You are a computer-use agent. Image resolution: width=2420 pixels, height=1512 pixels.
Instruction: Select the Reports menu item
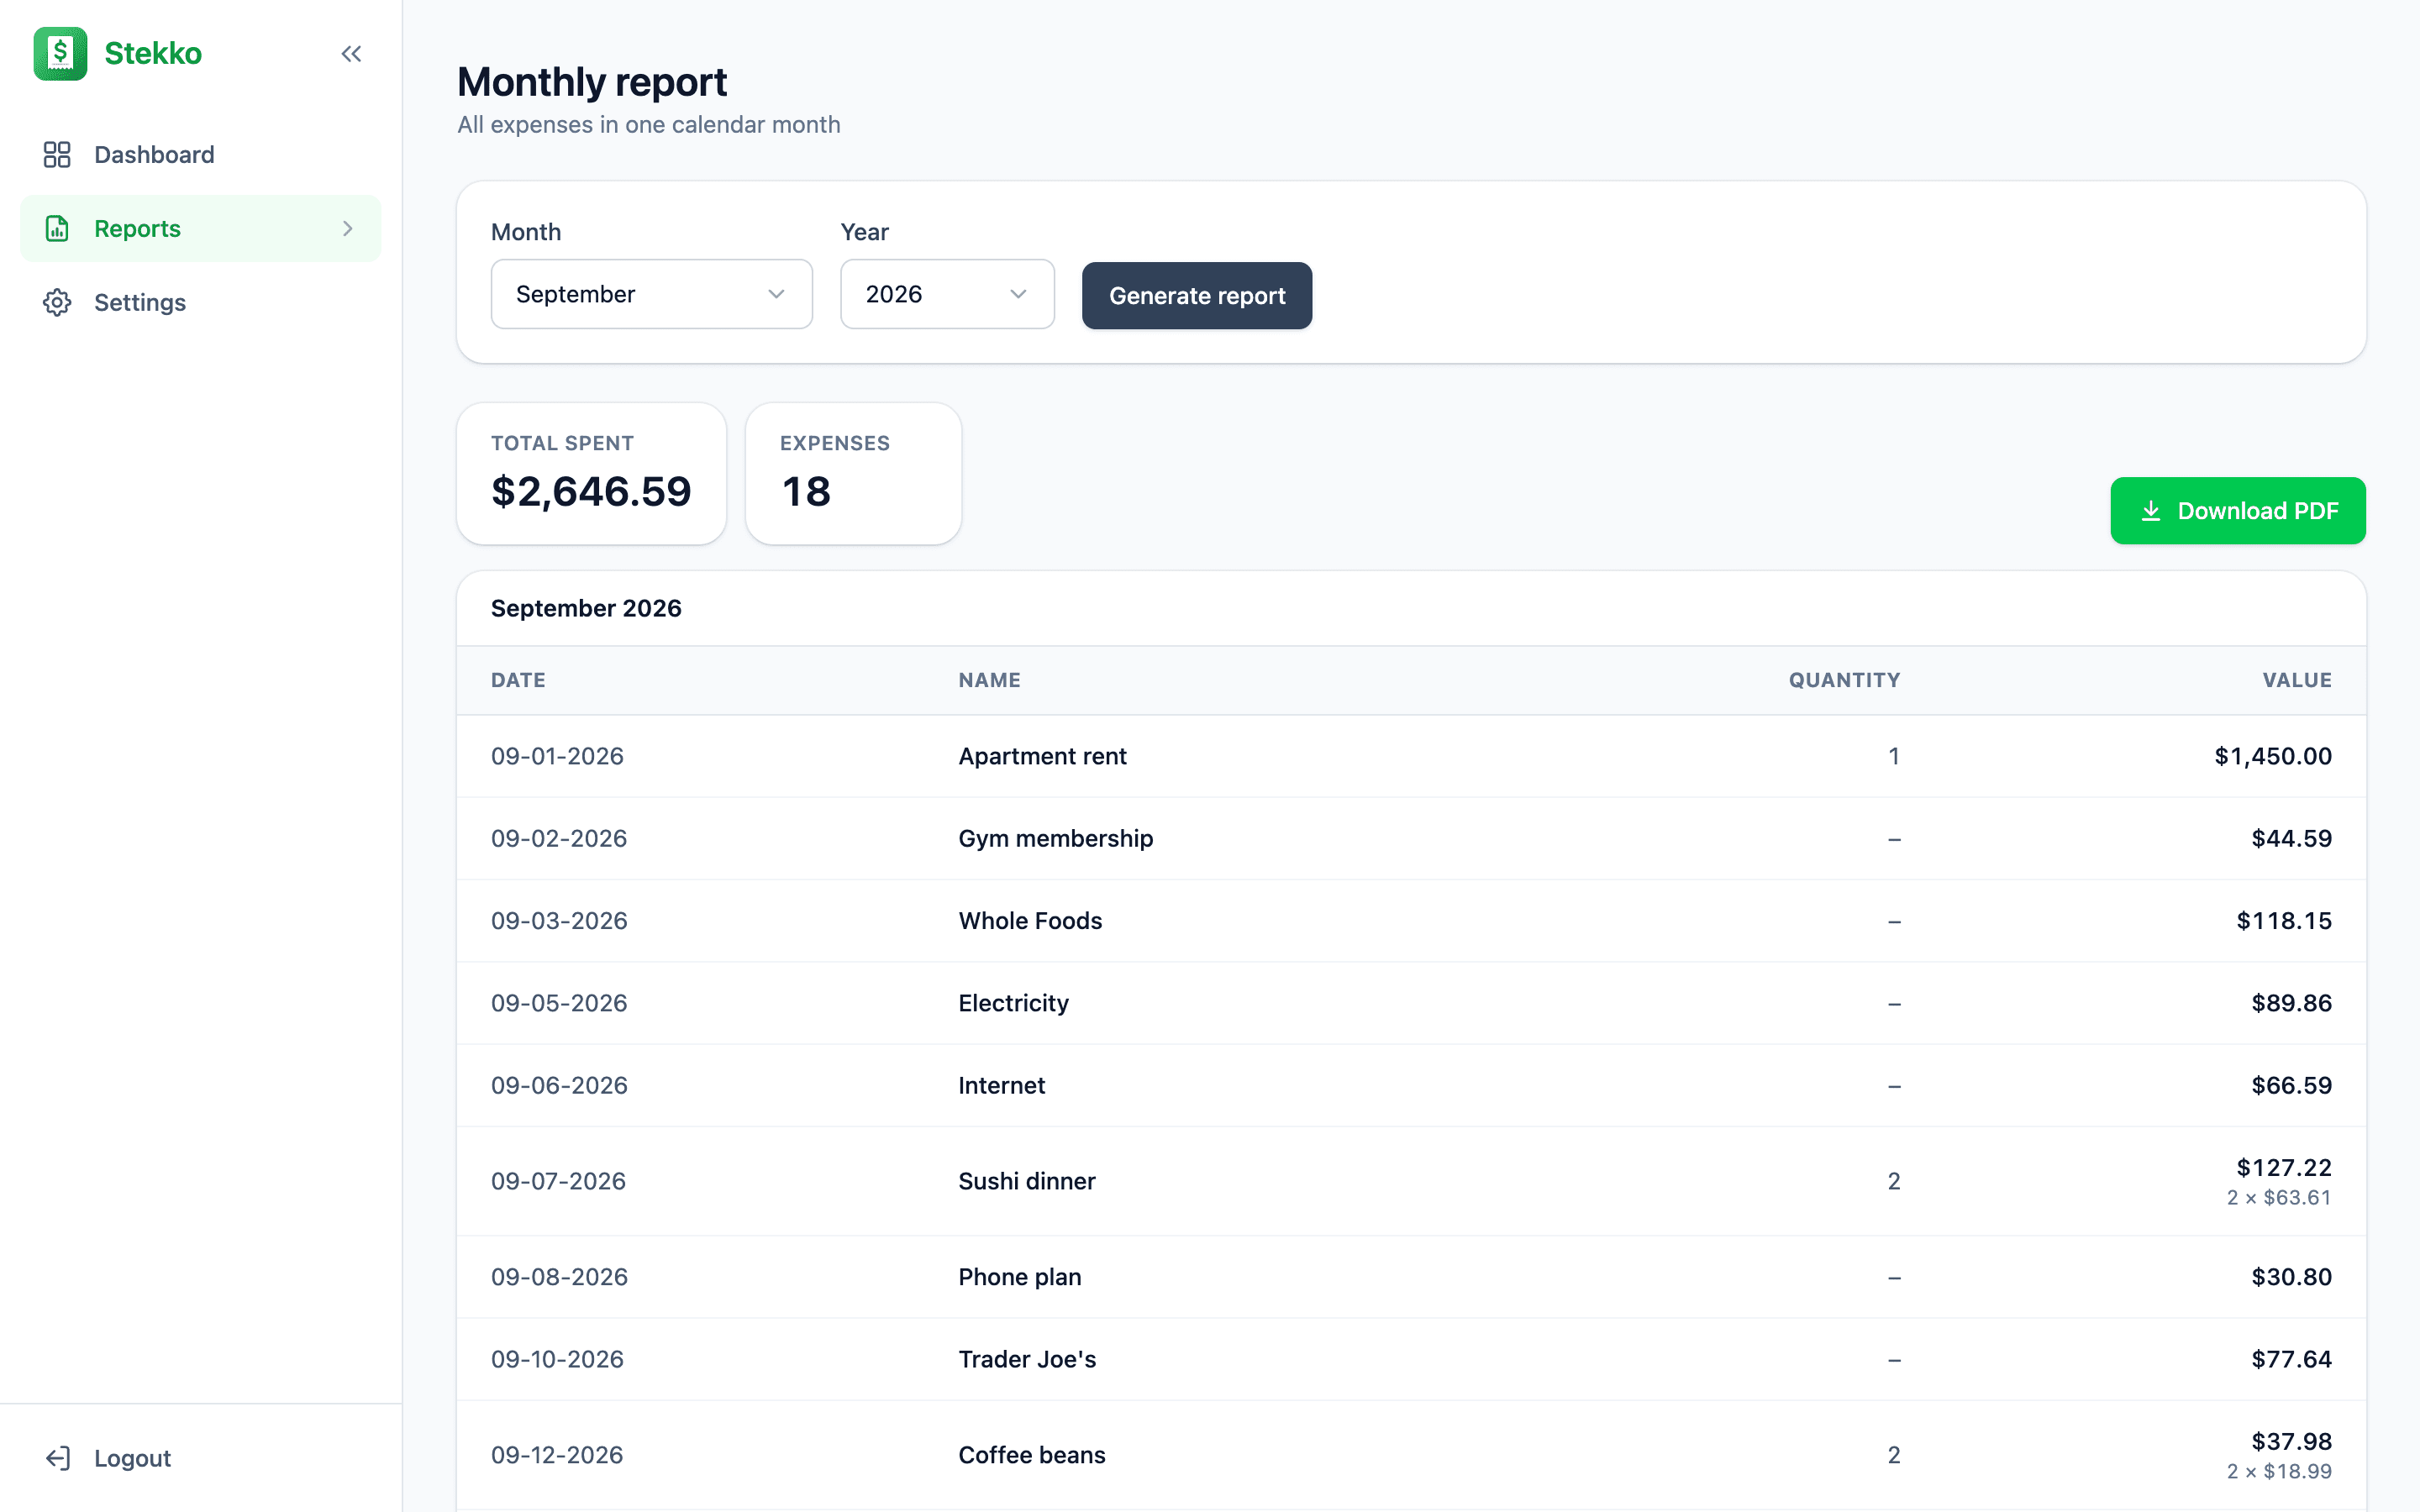point(200,228)
